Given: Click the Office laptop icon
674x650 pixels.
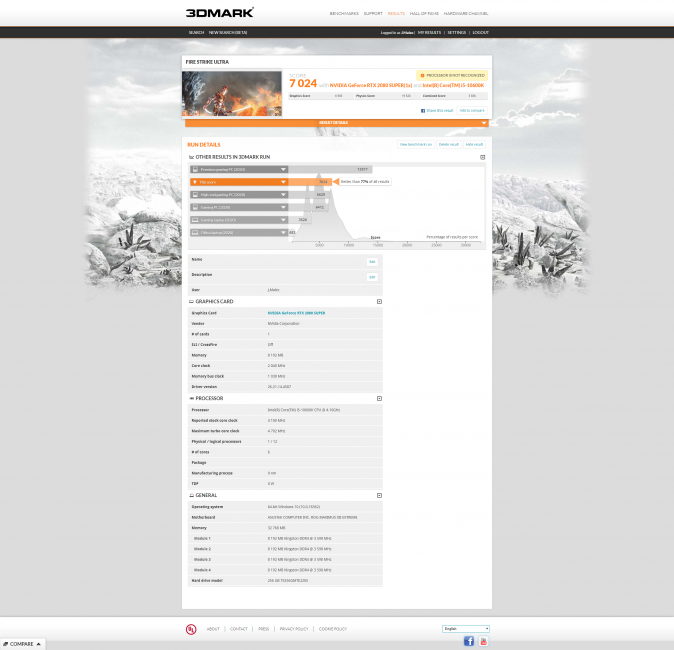Looking at the screenshot, I should click(195, 233).
